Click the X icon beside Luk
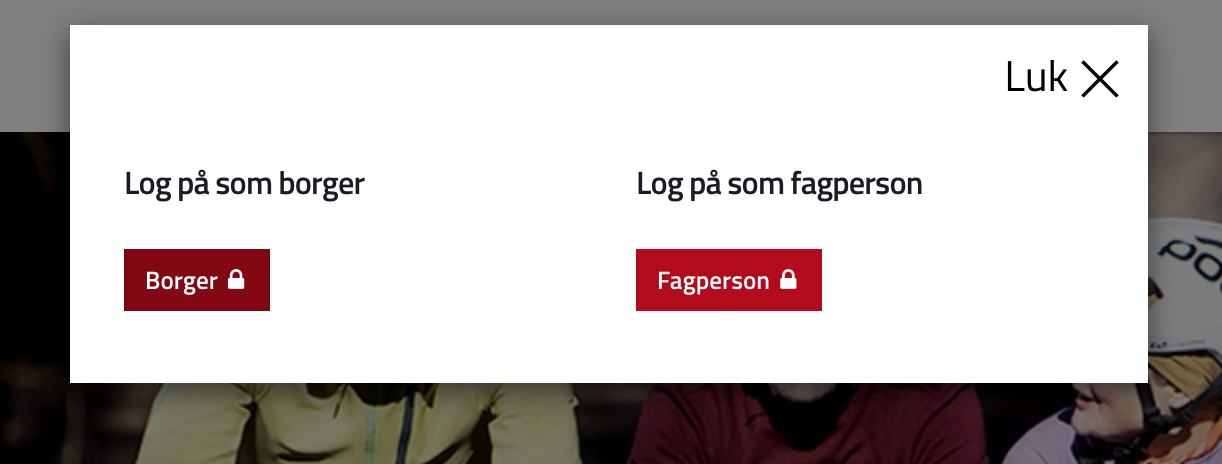The image size is (1222, 464). coord(1099,79)
